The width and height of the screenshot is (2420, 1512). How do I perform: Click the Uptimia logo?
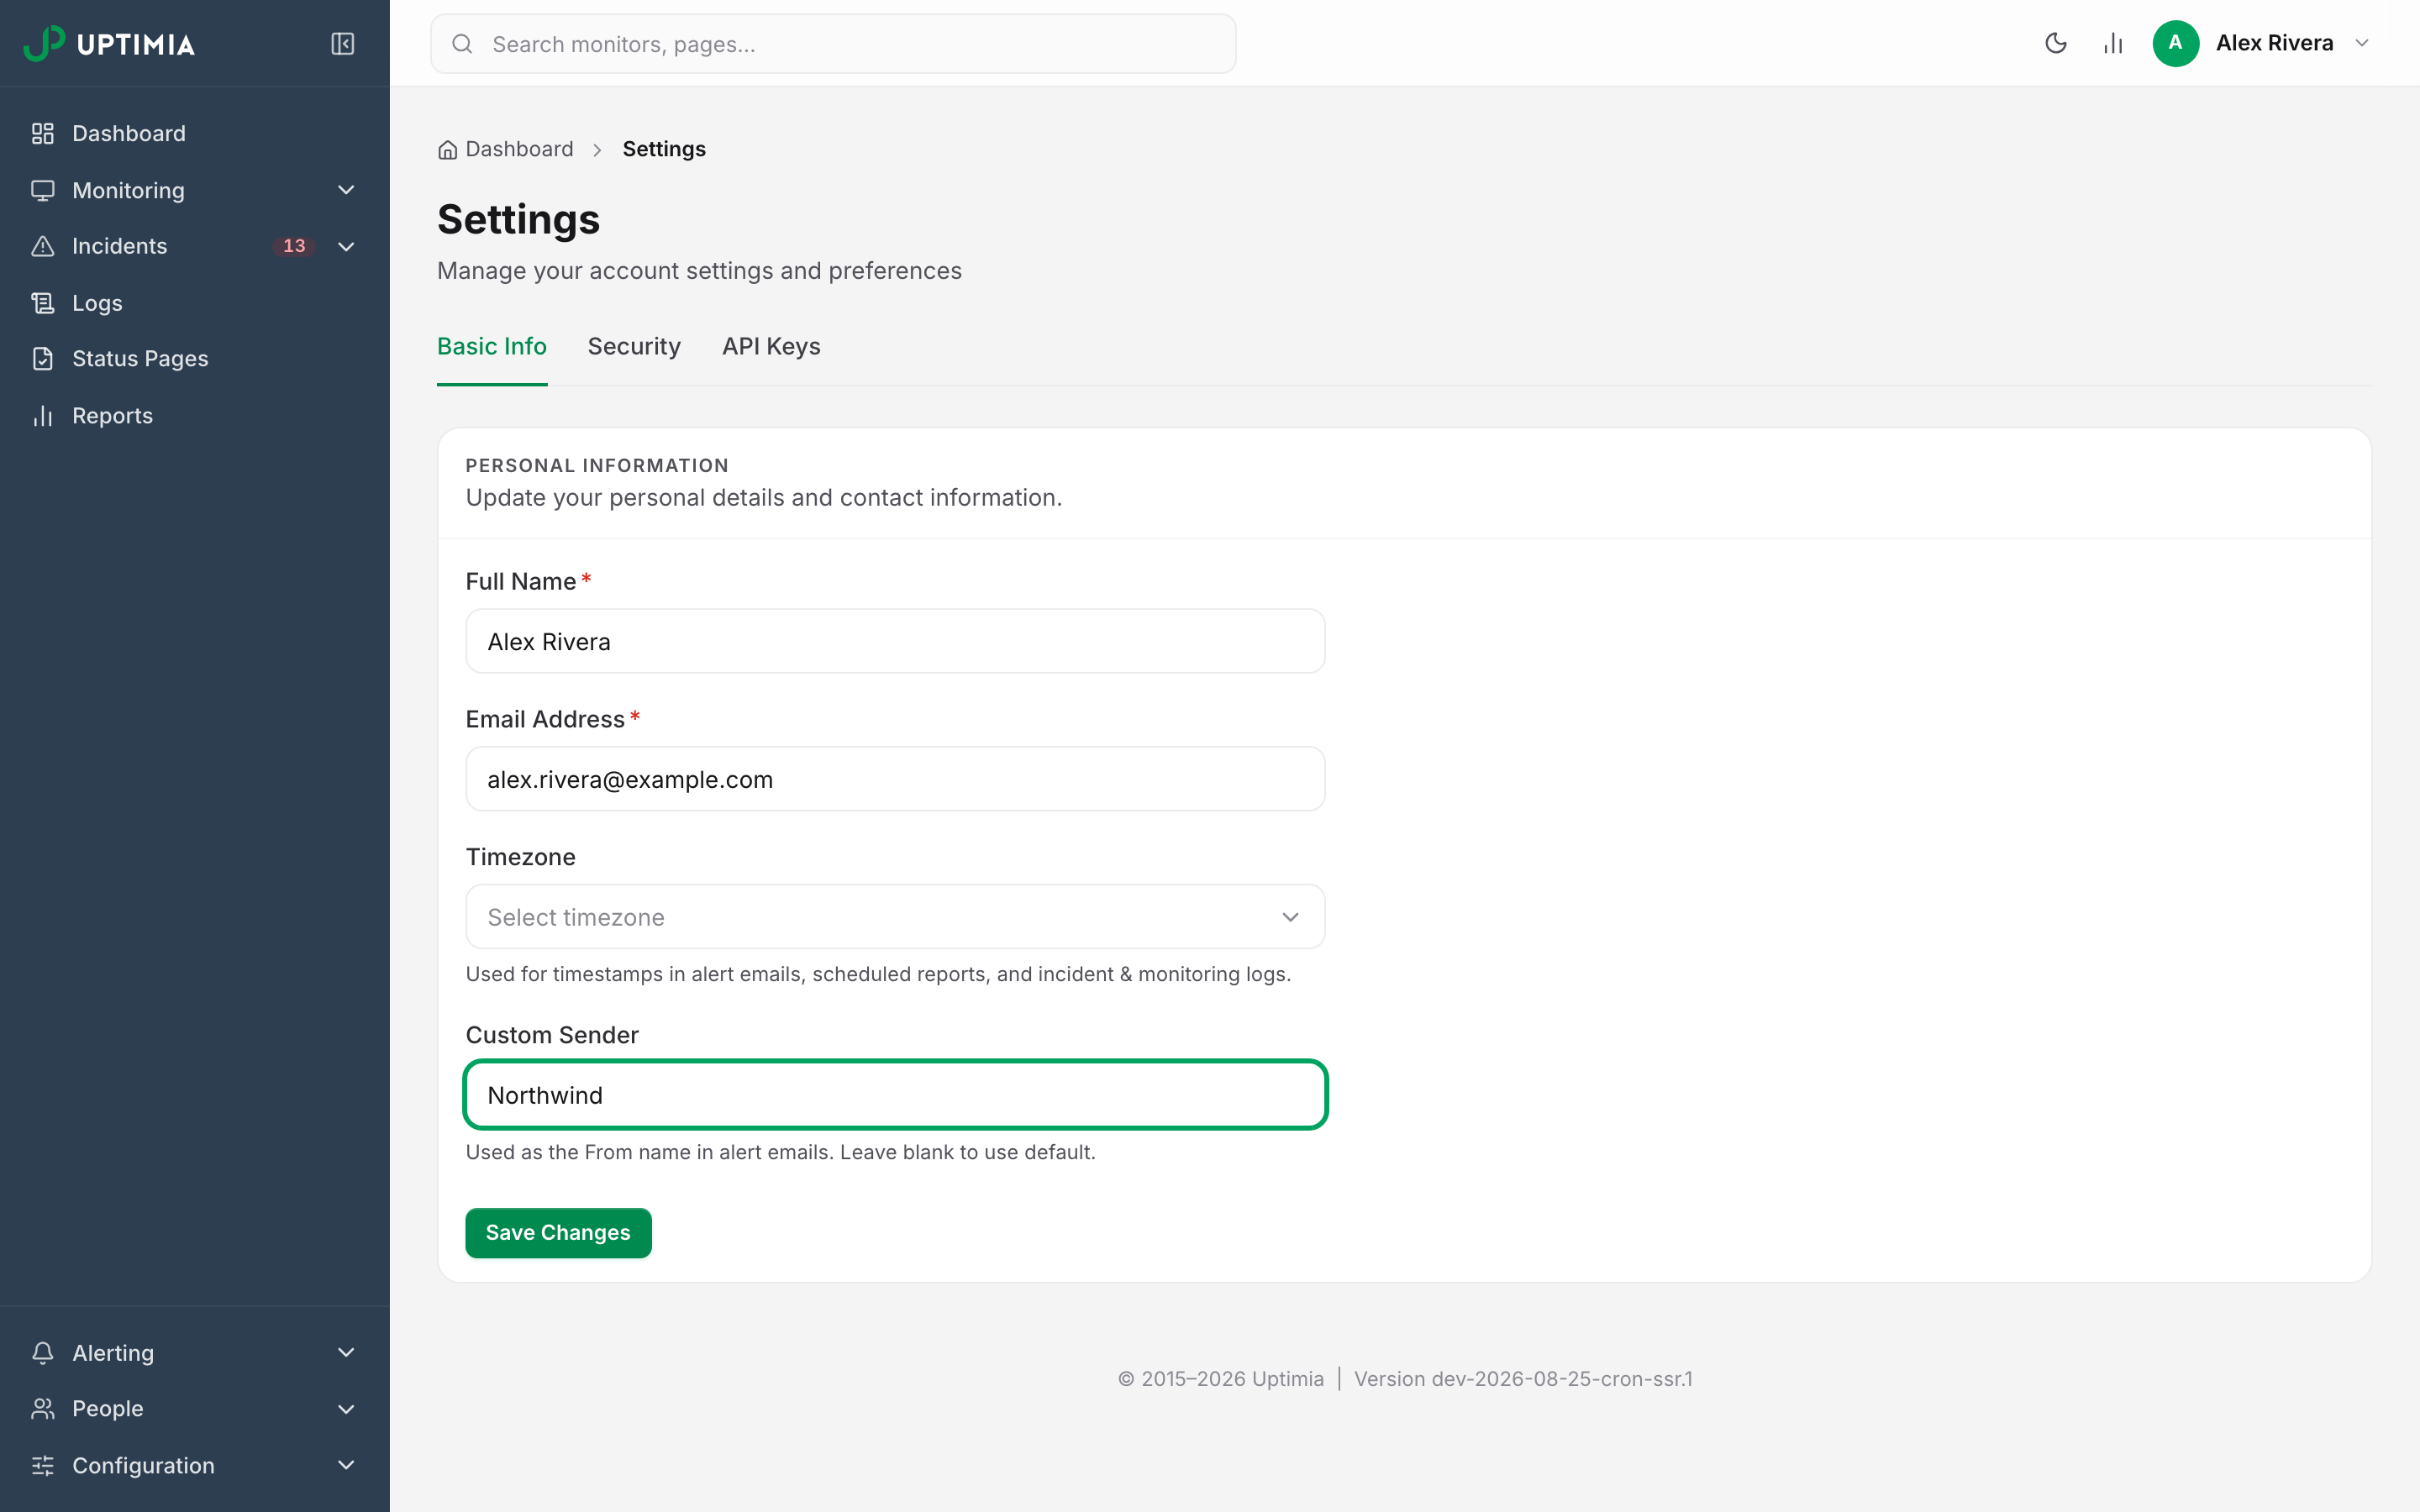coord(109,44)
